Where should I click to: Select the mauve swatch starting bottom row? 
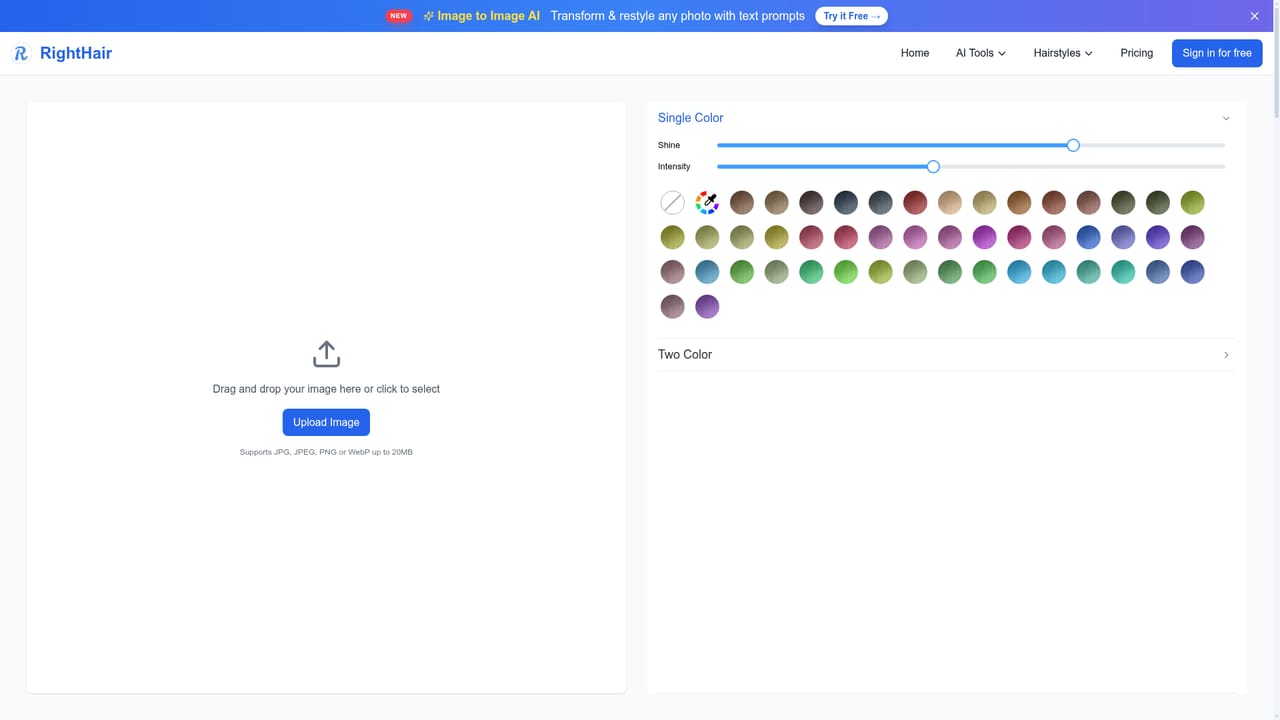tap(673, 306)
